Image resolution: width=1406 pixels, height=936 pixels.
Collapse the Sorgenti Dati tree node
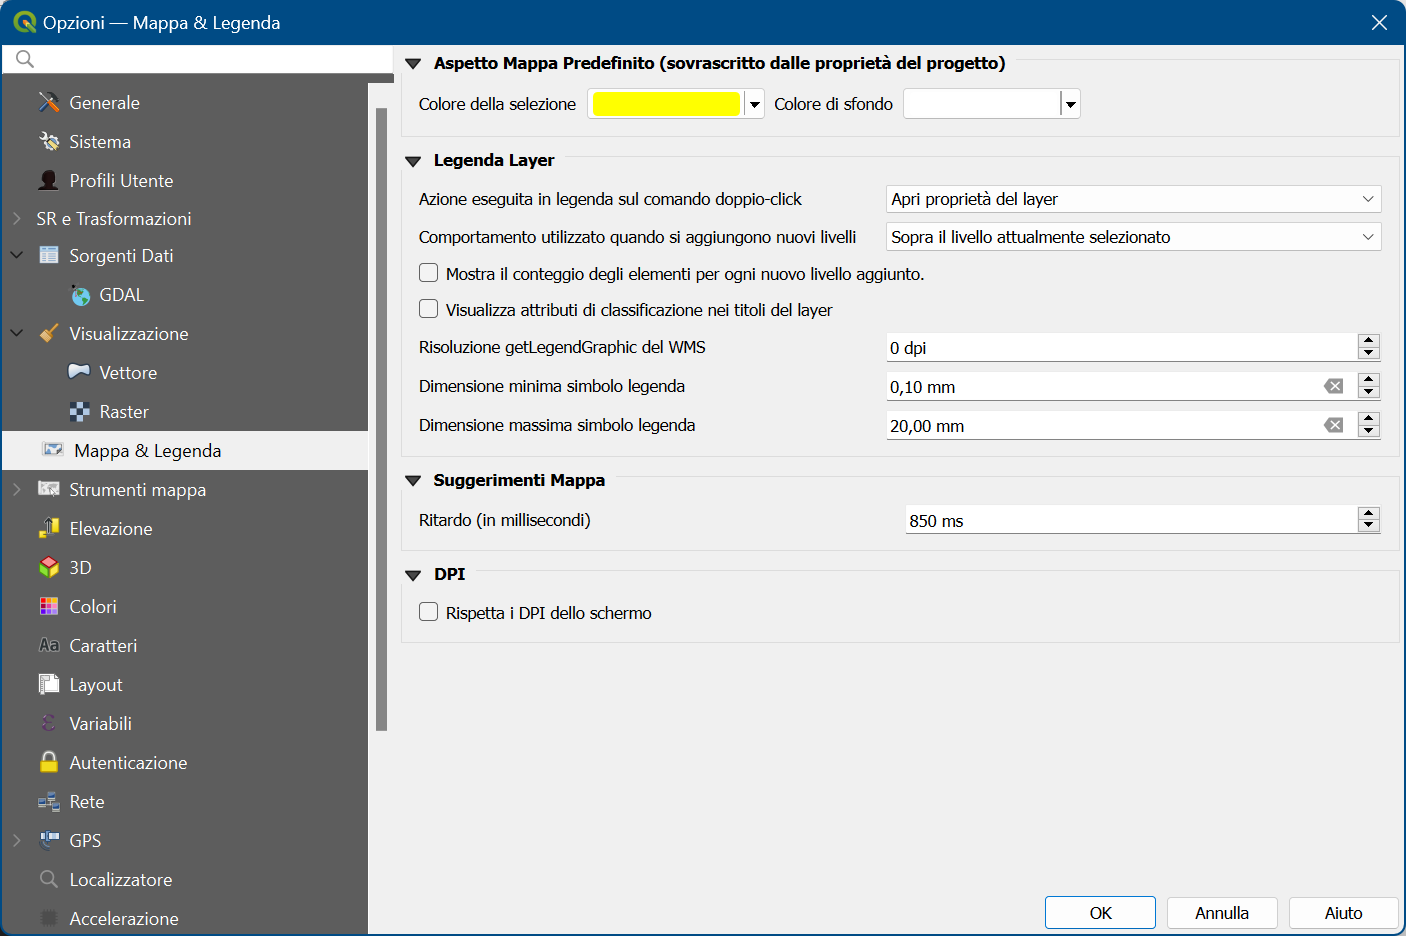click(17, 255)
